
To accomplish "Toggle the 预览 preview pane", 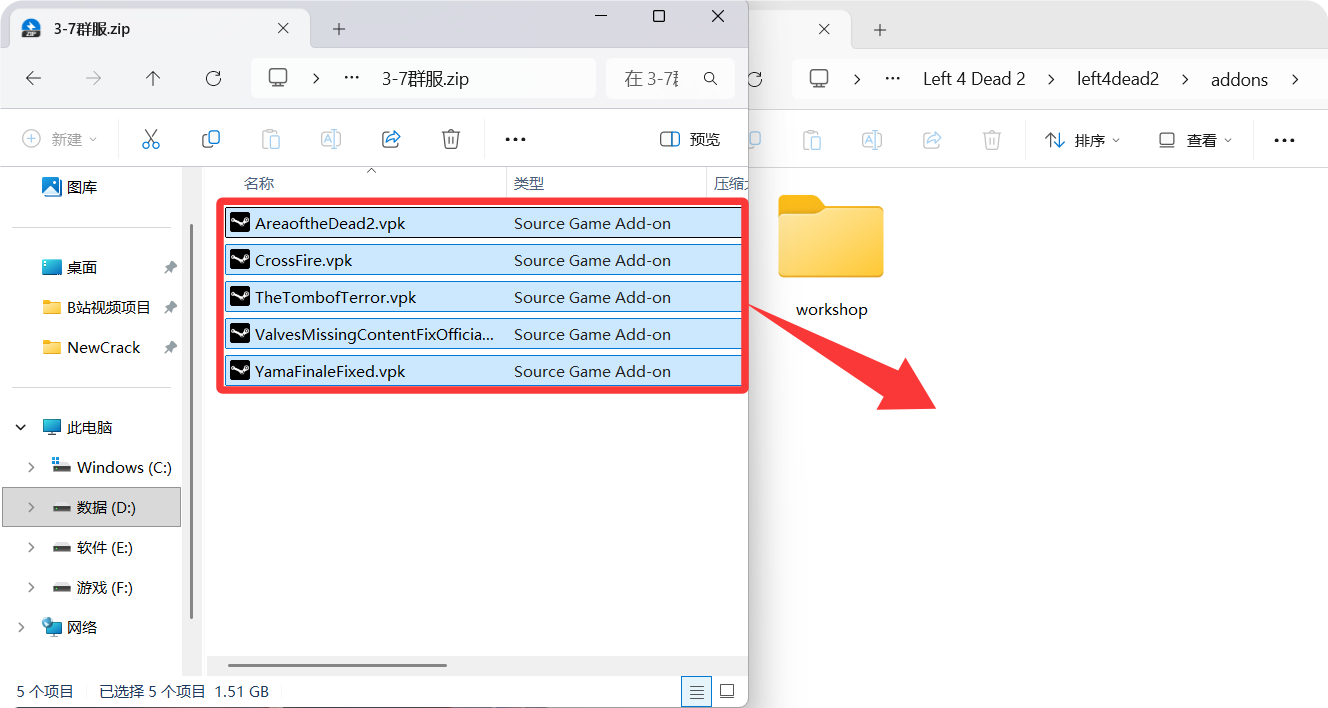I will pos(690,139).
